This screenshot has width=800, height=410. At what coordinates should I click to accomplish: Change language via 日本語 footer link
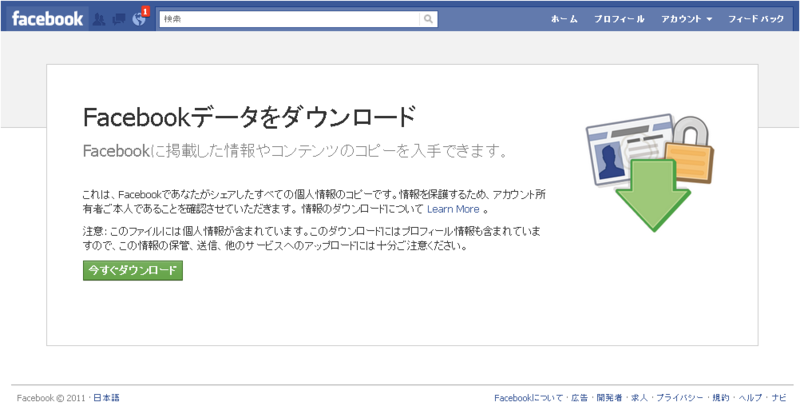[x=106, y=398]
